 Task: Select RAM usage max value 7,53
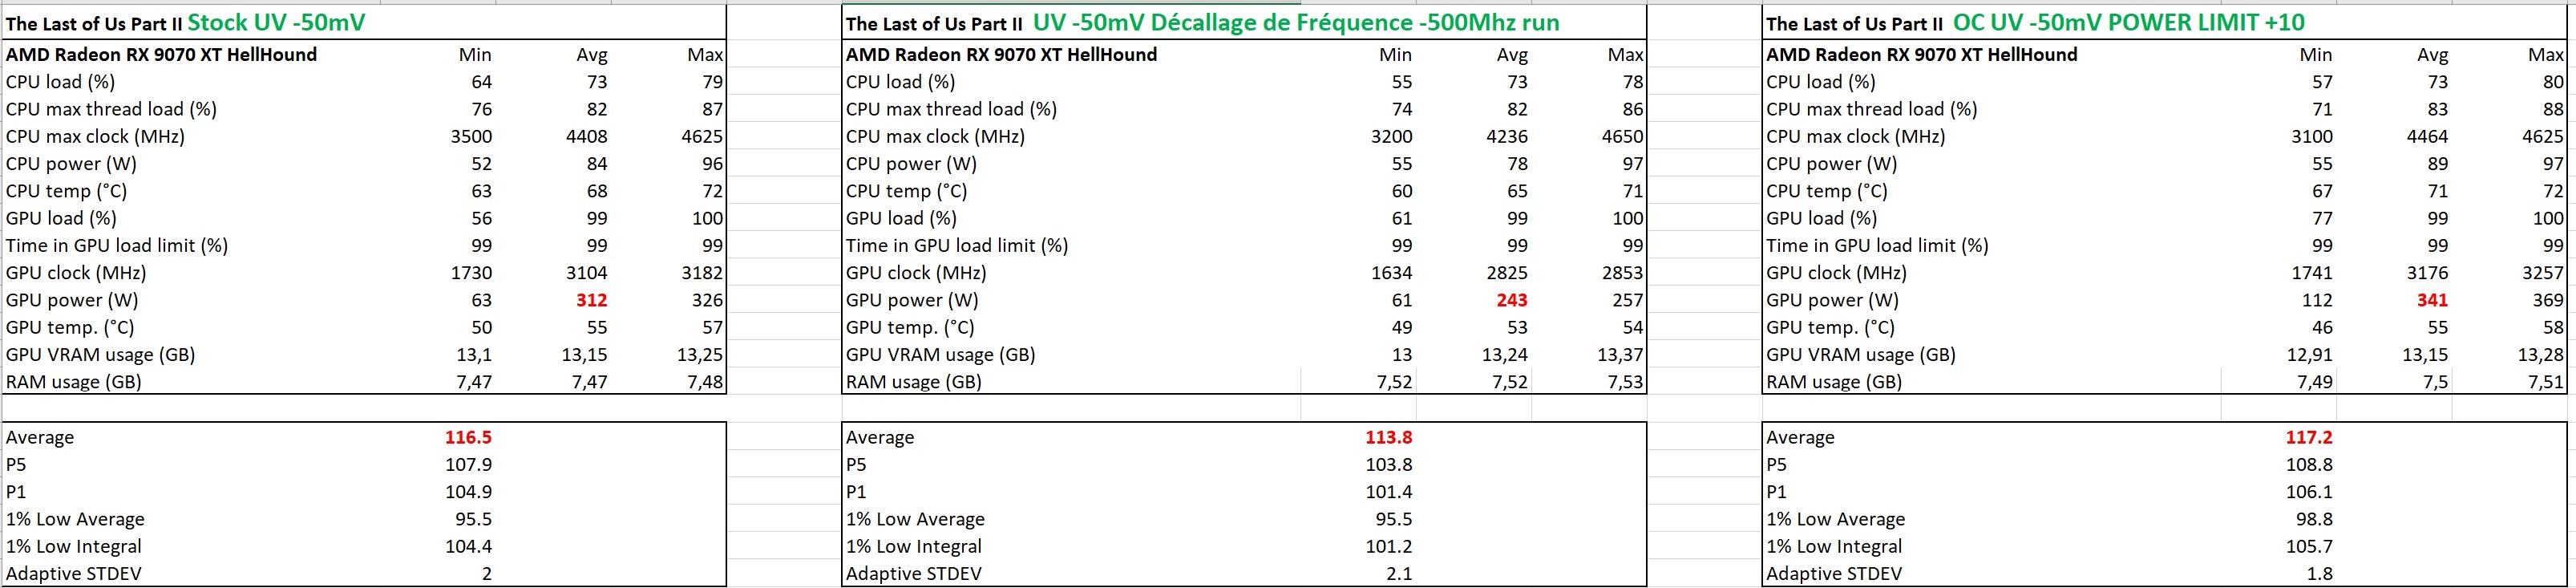1625,382
